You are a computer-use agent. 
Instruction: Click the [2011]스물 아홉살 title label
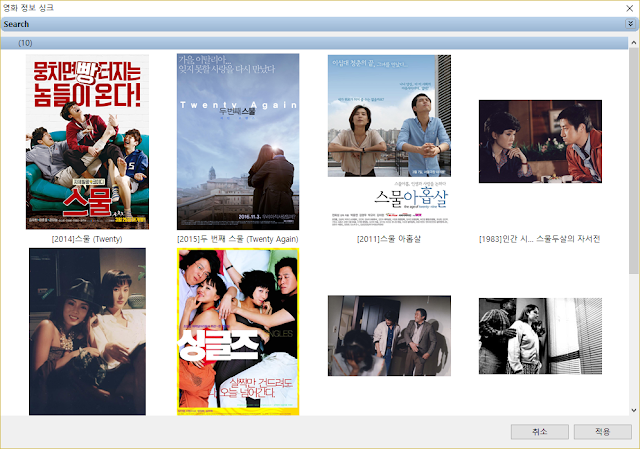tap(389, 239)
